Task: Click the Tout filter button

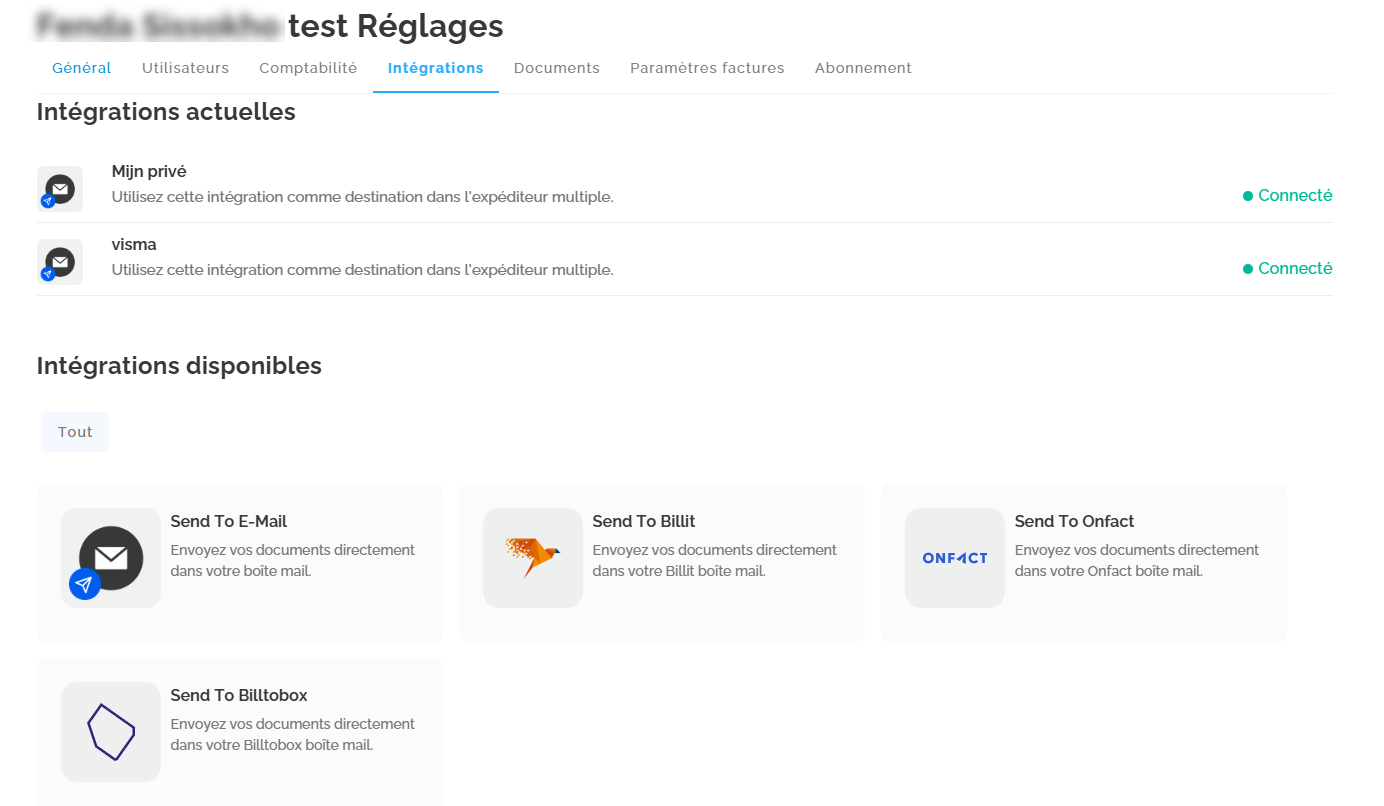Action: click(x=75, y=432)
